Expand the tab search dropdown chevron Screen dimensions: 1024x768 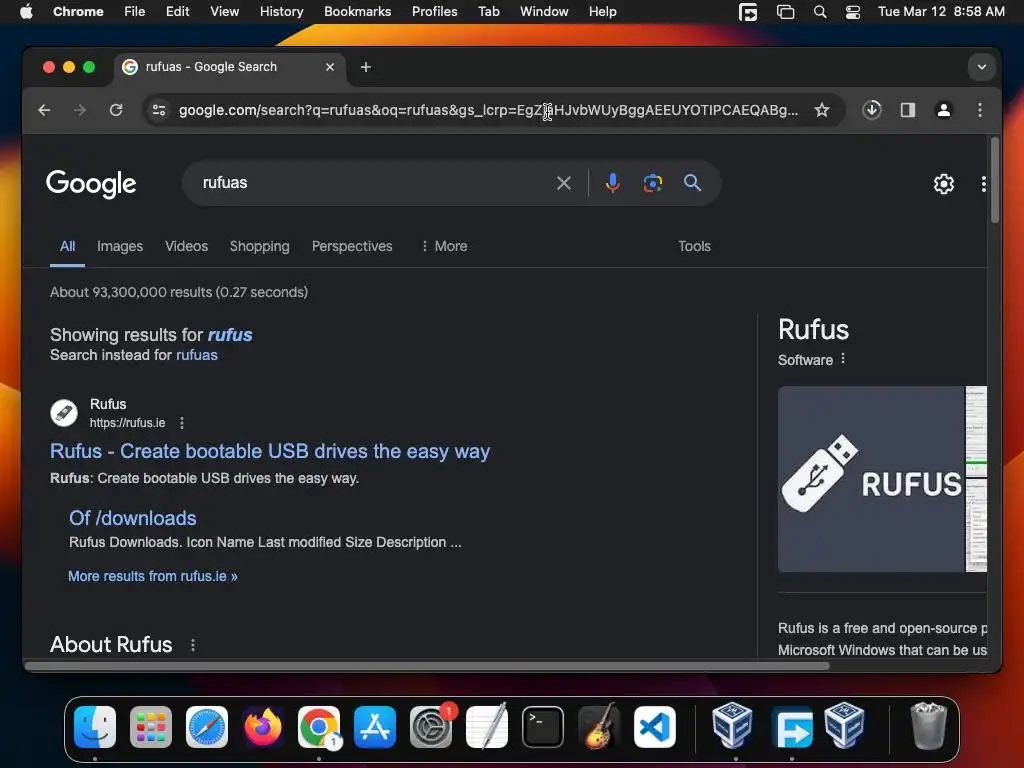pyautogui.click(x=982, y=67)
